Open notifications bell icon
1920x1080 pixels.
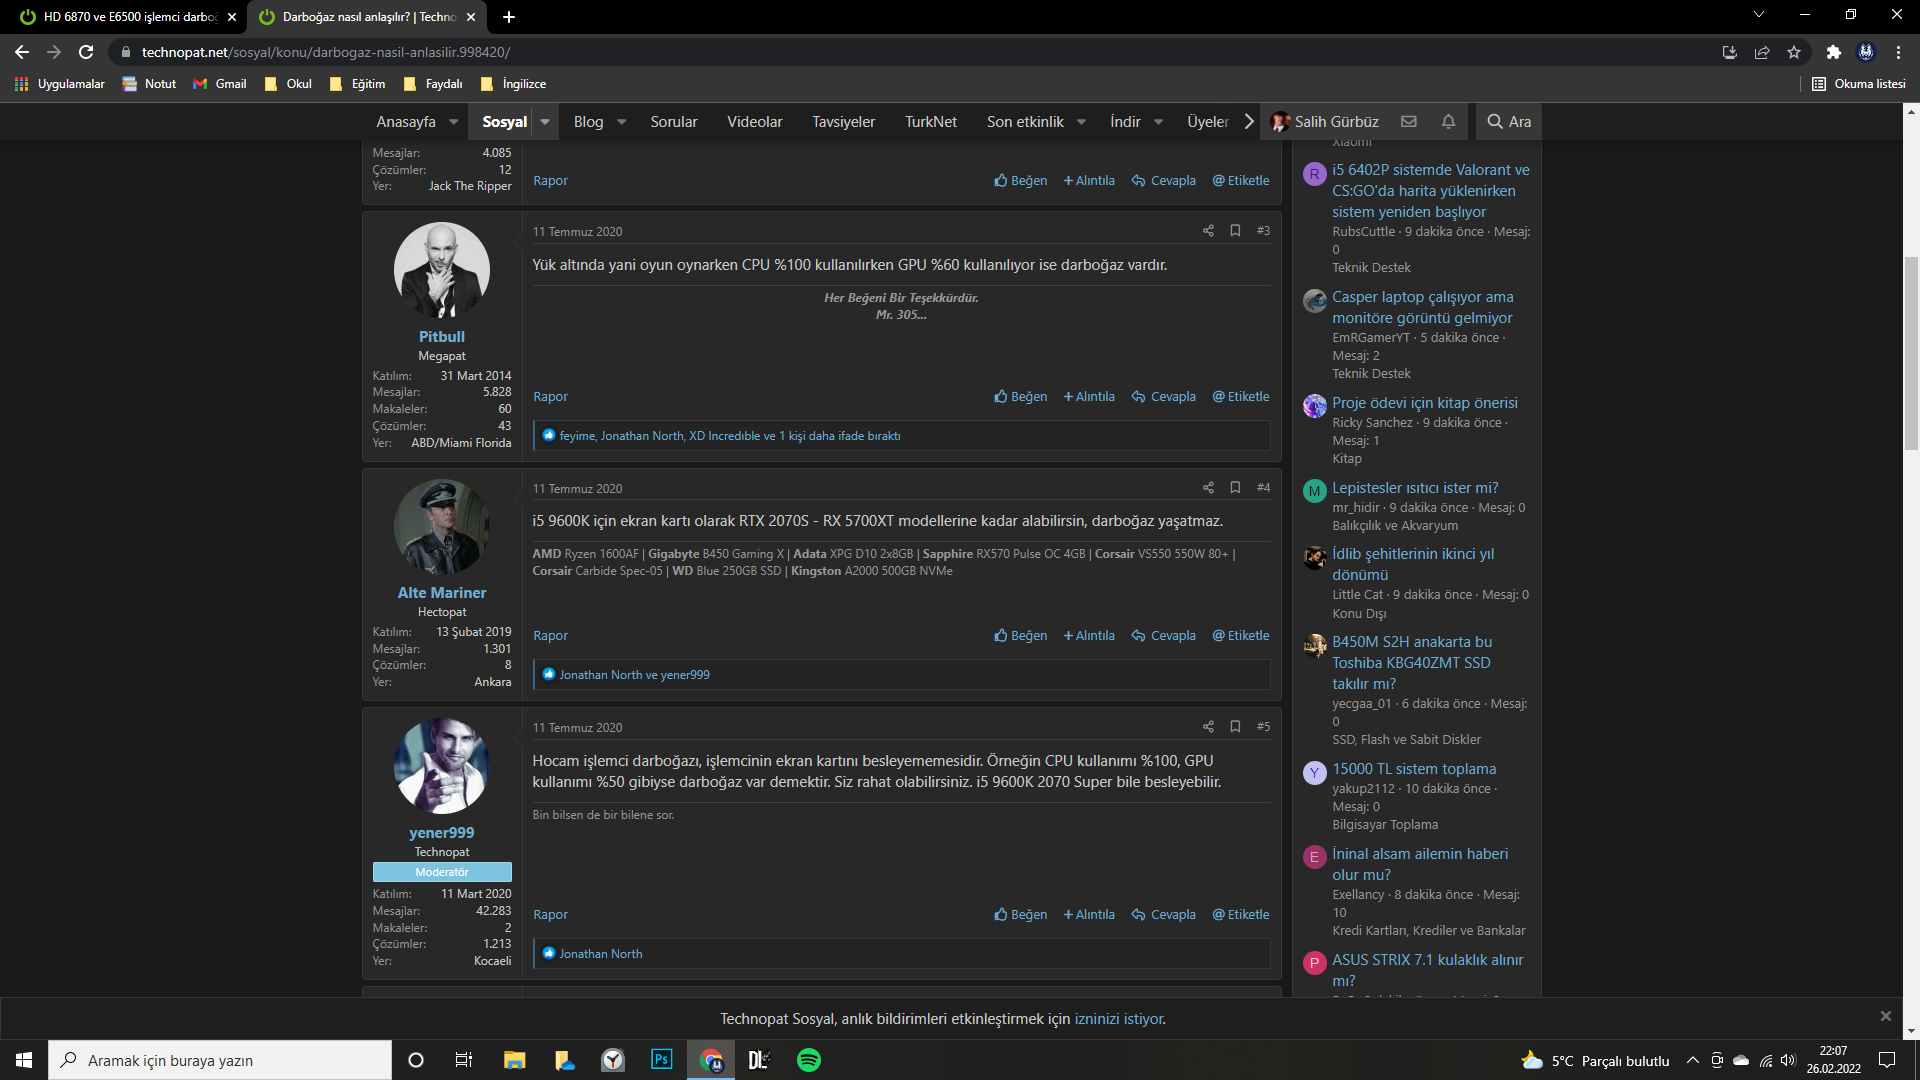pos(1448,122)
